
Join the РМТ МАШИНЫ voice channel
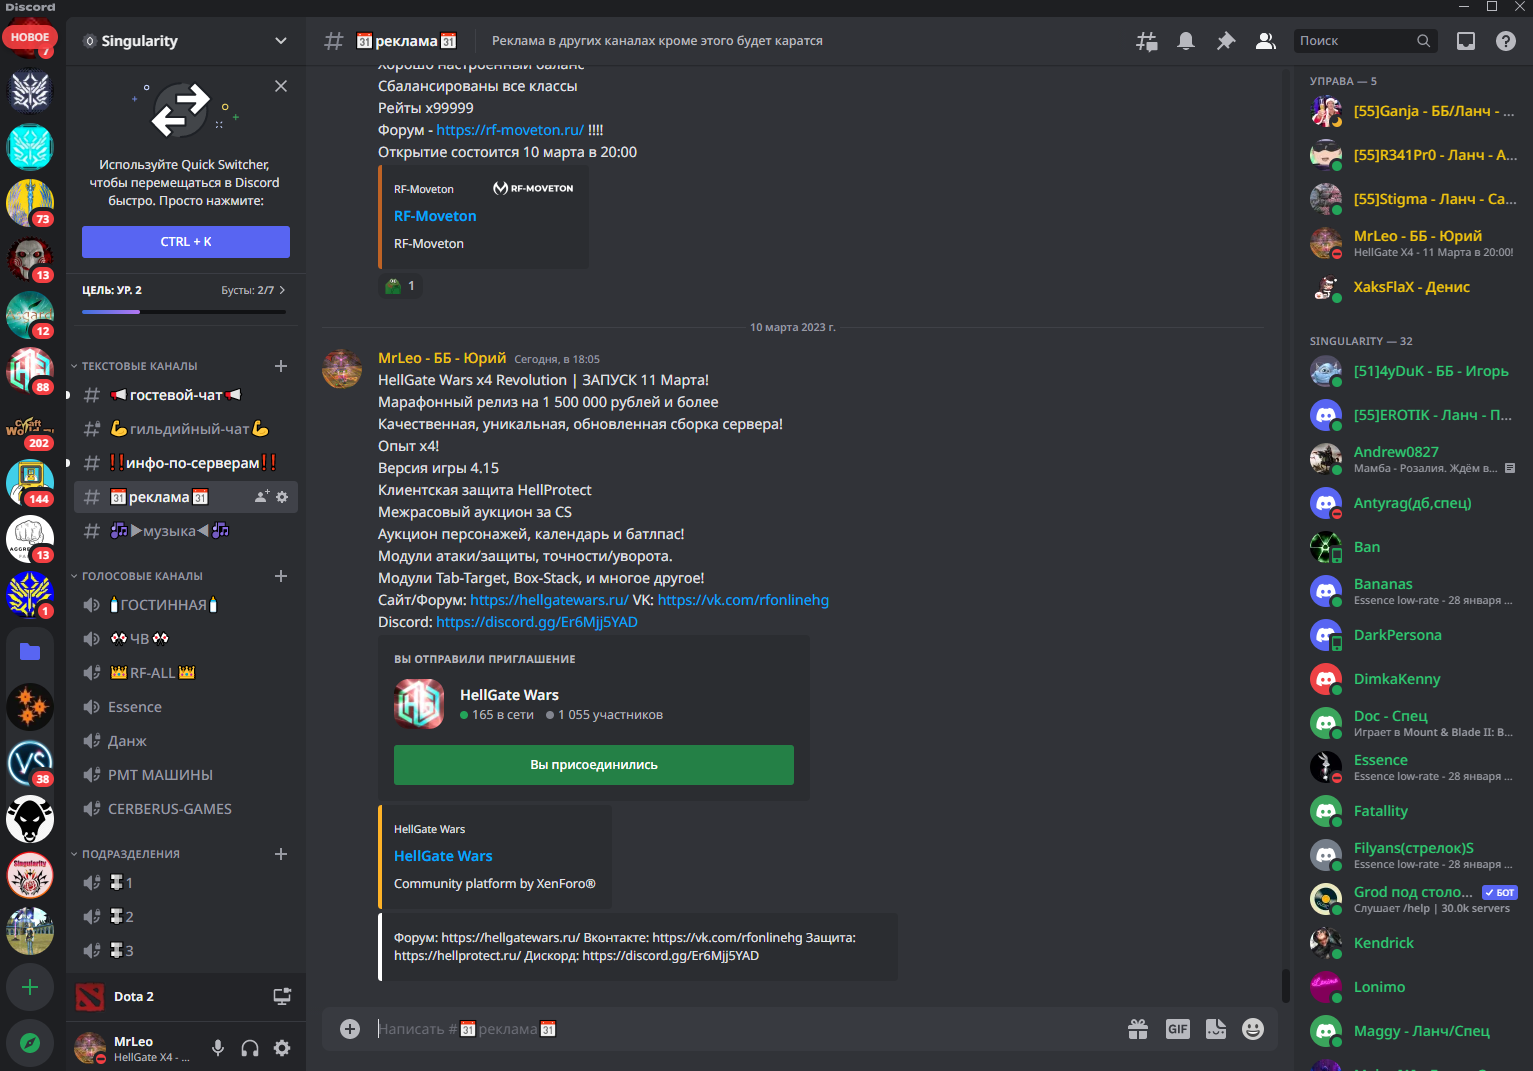click(186, 775)
